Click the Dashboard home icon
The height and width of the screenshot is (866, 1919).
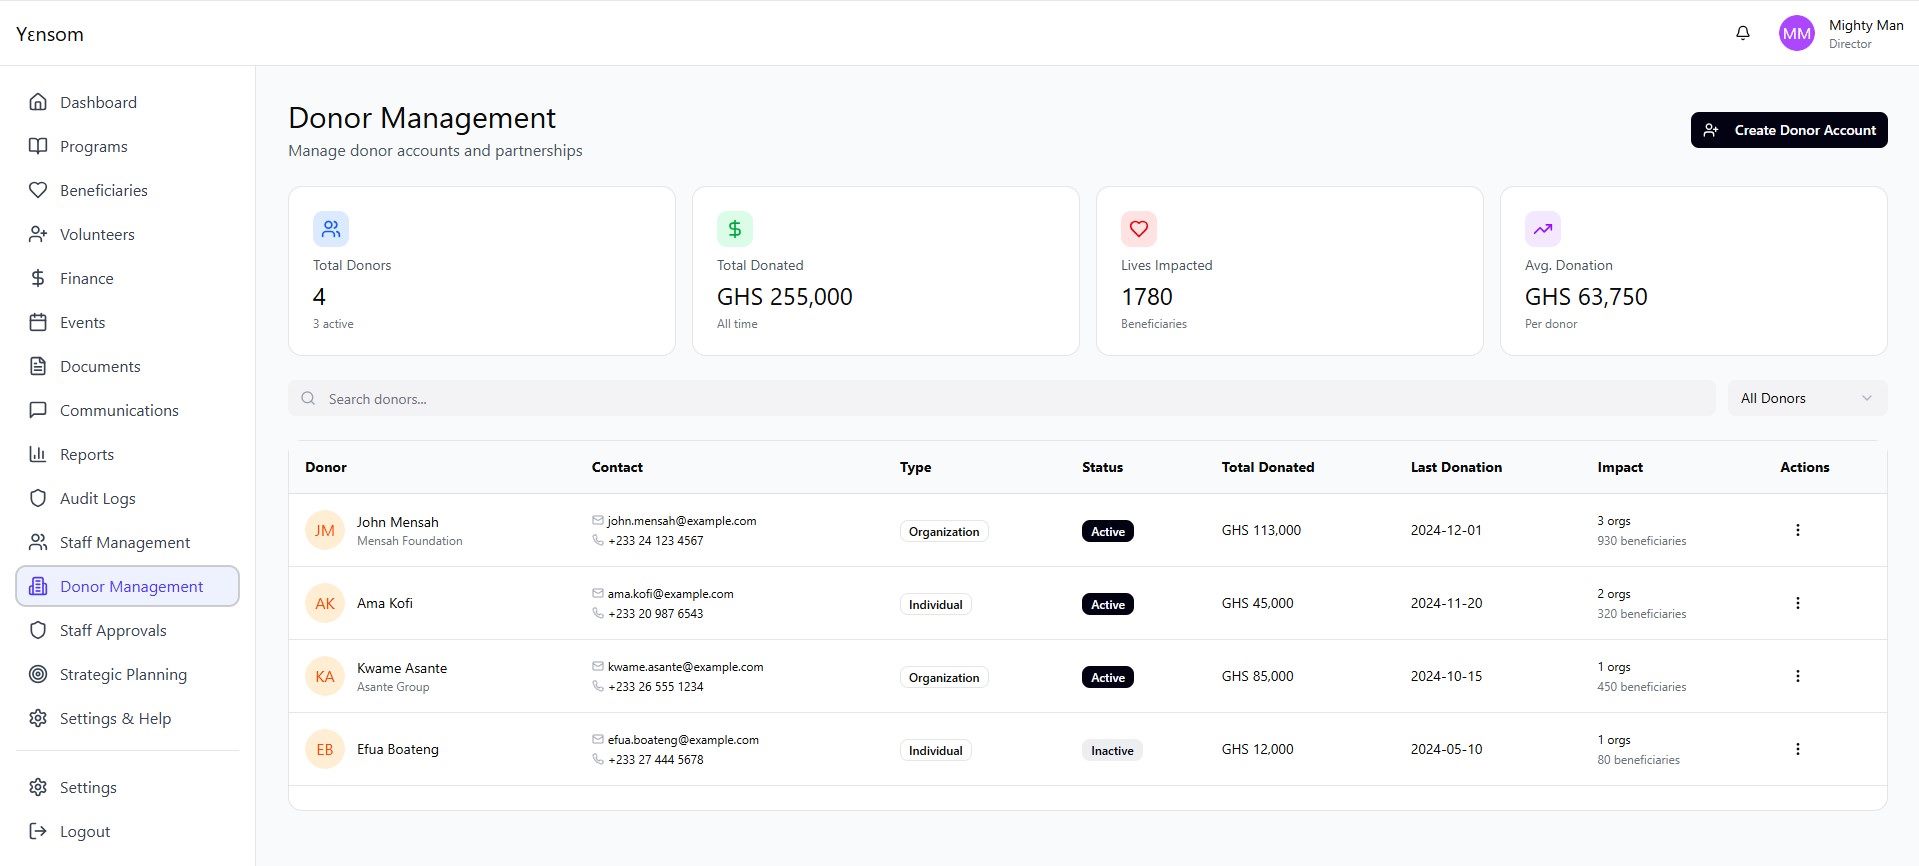point(38,102)
